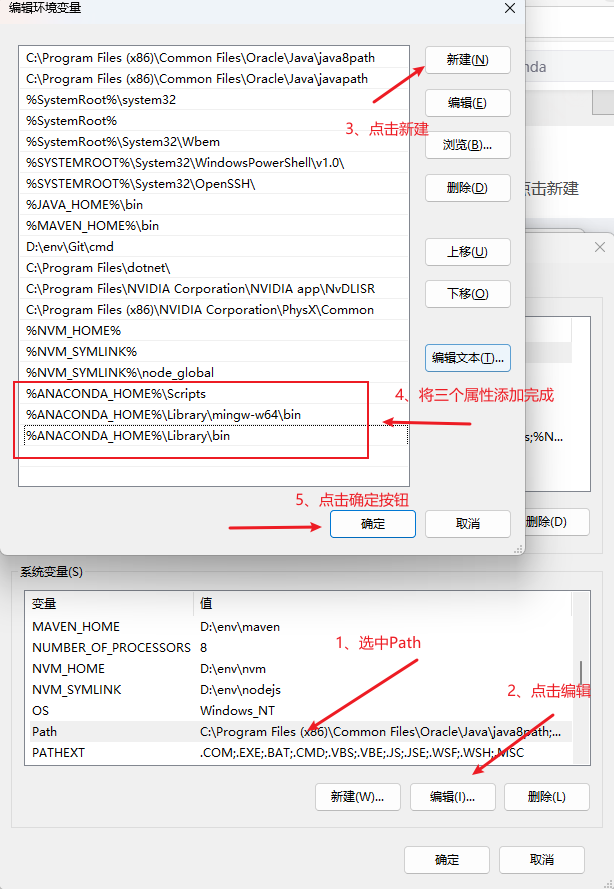Select MAVEN_HOME system variable row

298,626
